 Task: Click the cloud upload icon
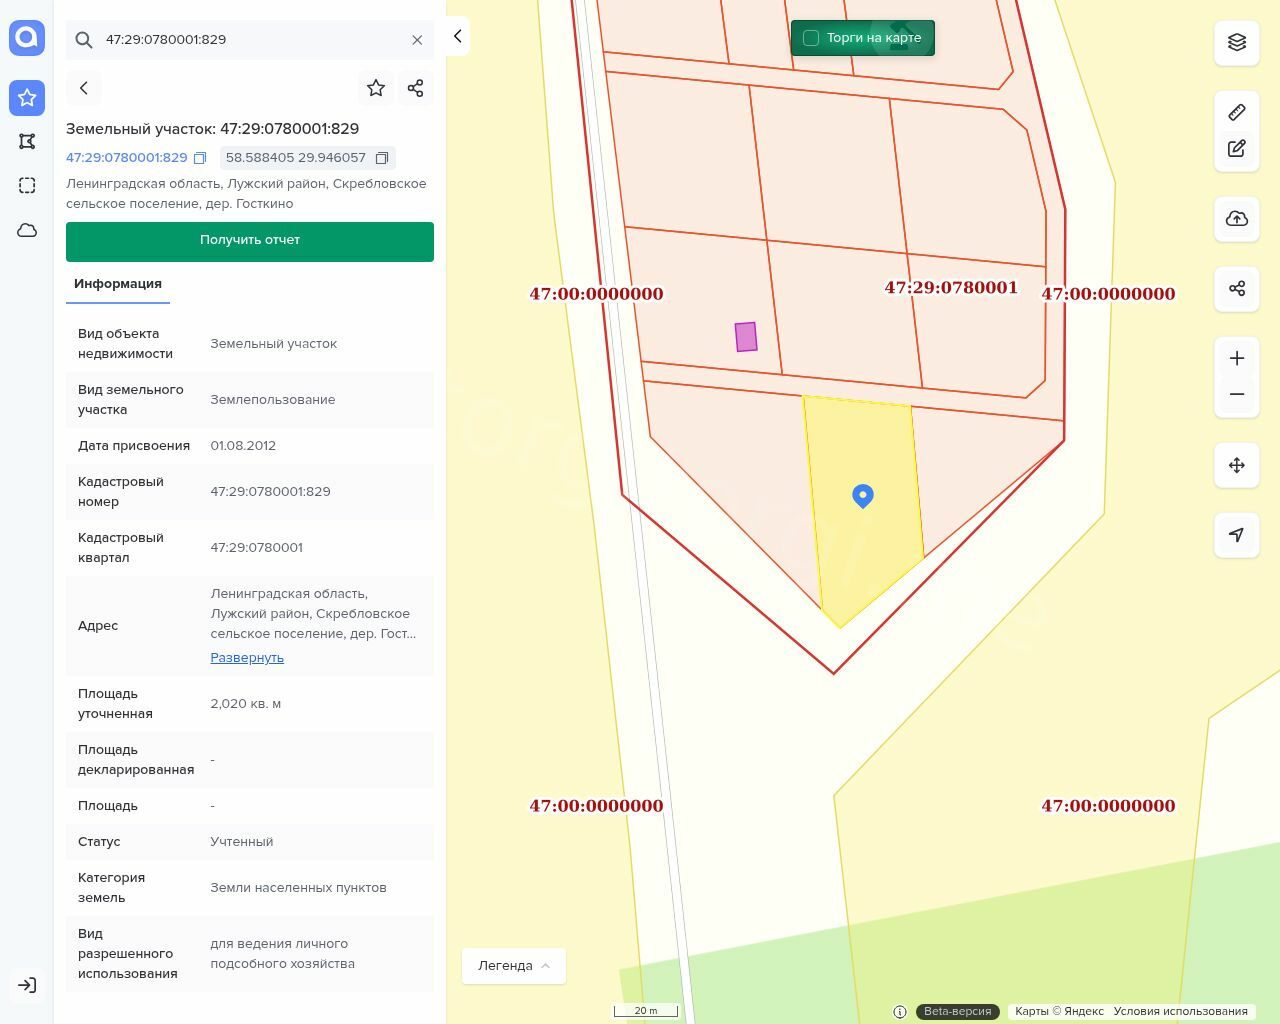pos(1236,219)
